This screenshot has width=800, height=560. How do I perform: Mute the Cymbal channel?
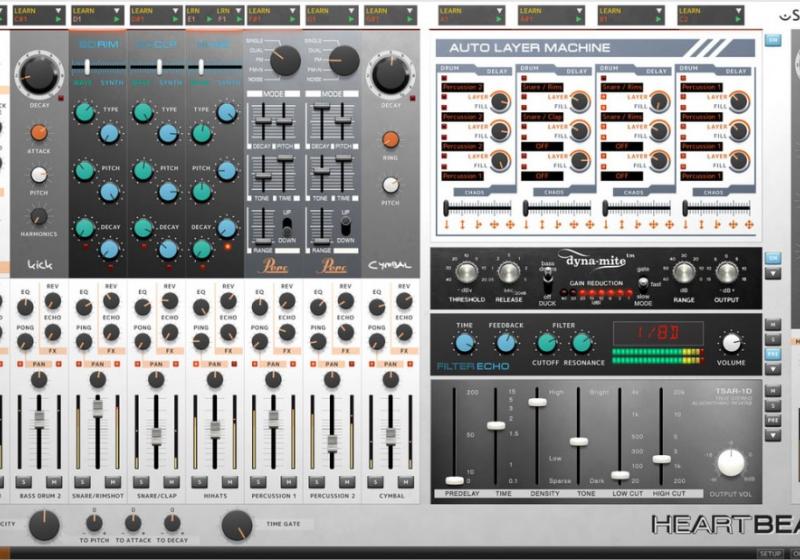(403, 481)
